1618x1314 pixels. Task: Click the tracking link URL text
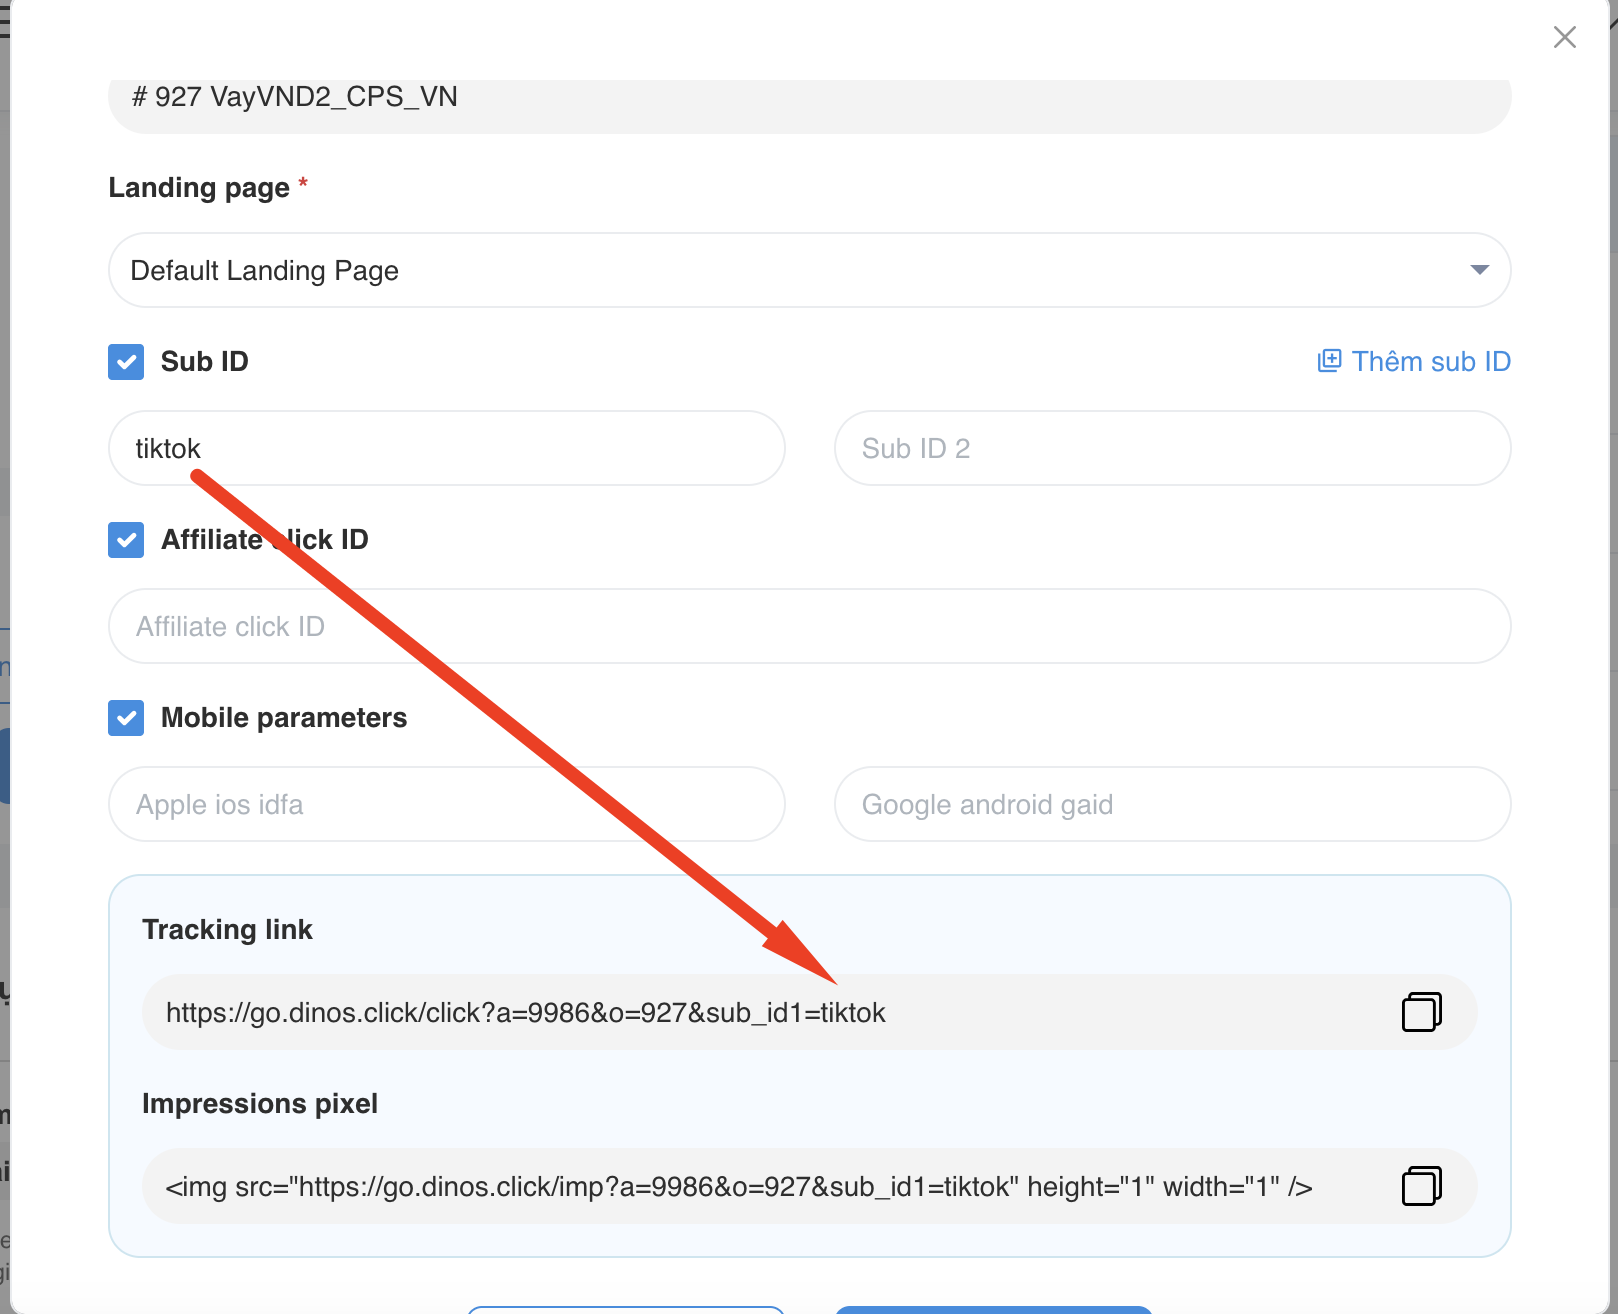click(x=526, y=1013)
